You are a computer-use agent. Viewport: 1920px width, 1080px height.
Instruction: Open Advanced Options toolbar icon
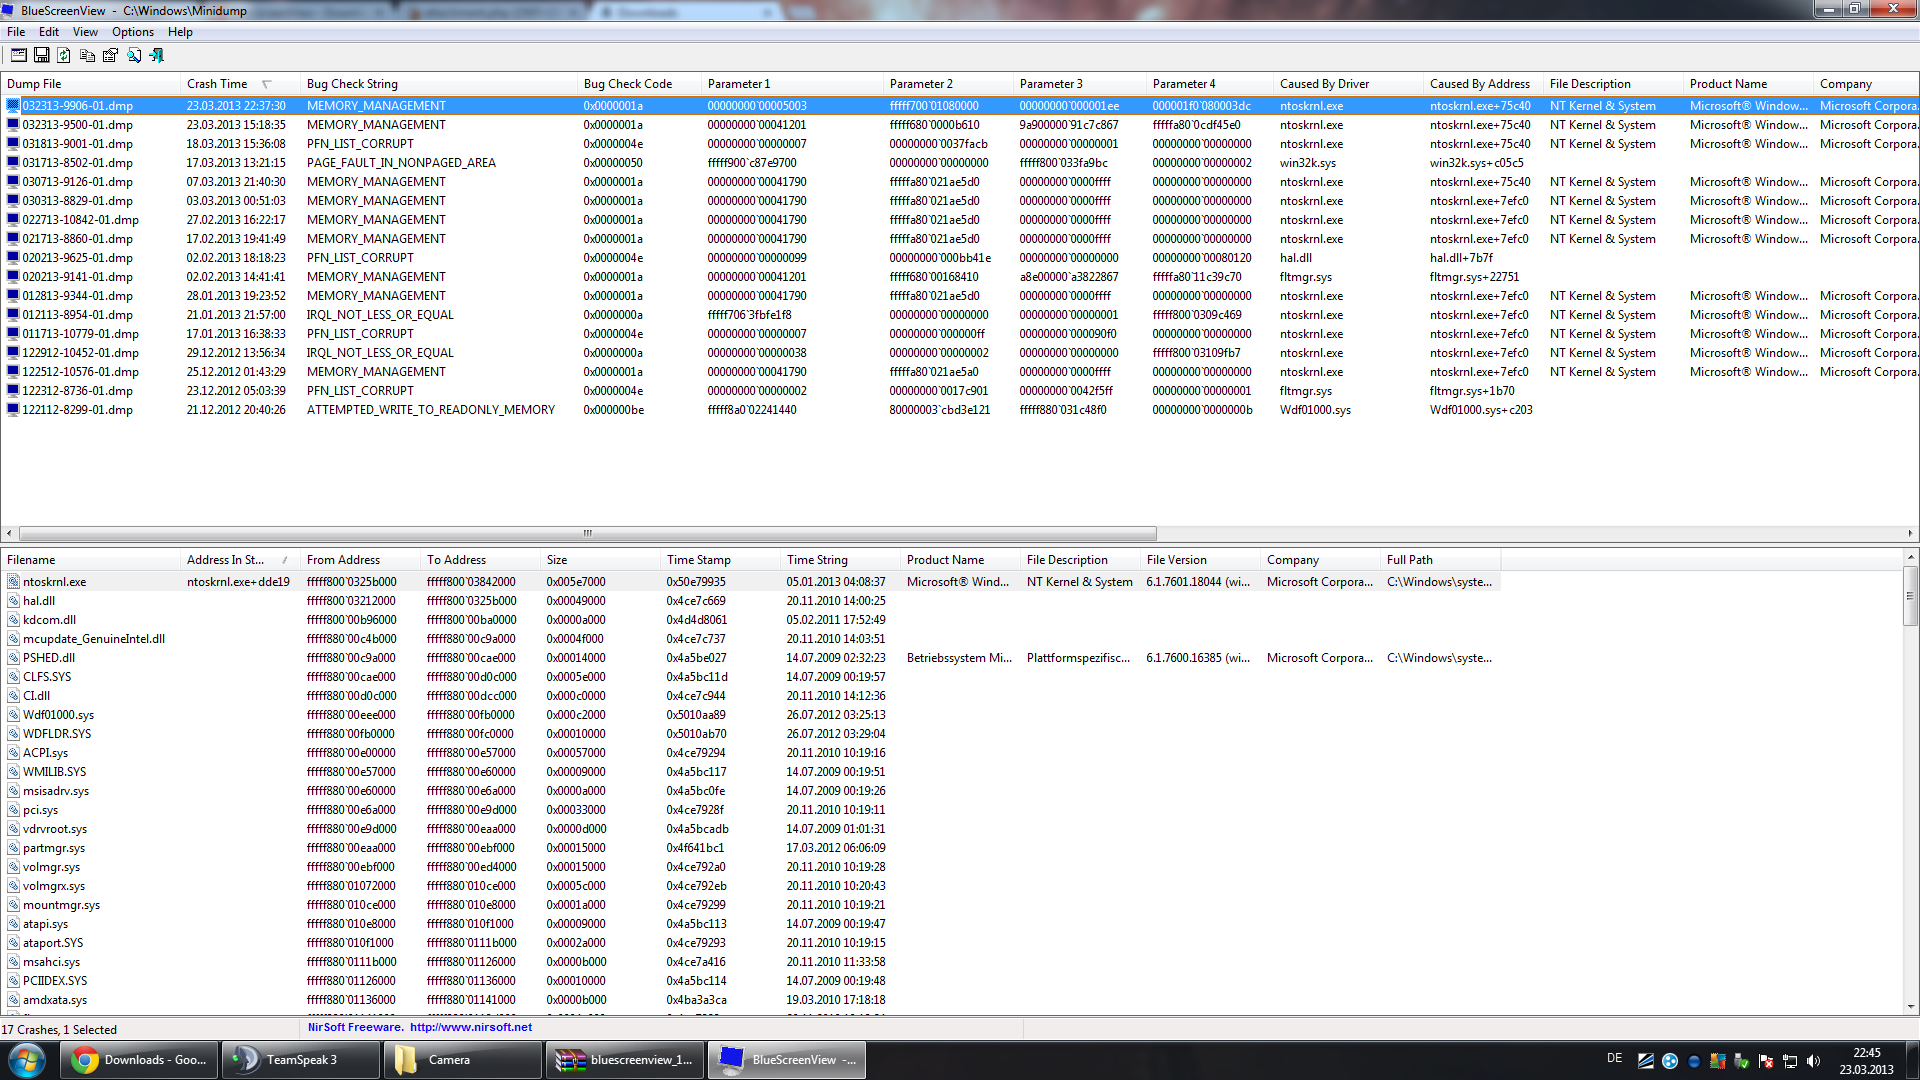point(19,55)
